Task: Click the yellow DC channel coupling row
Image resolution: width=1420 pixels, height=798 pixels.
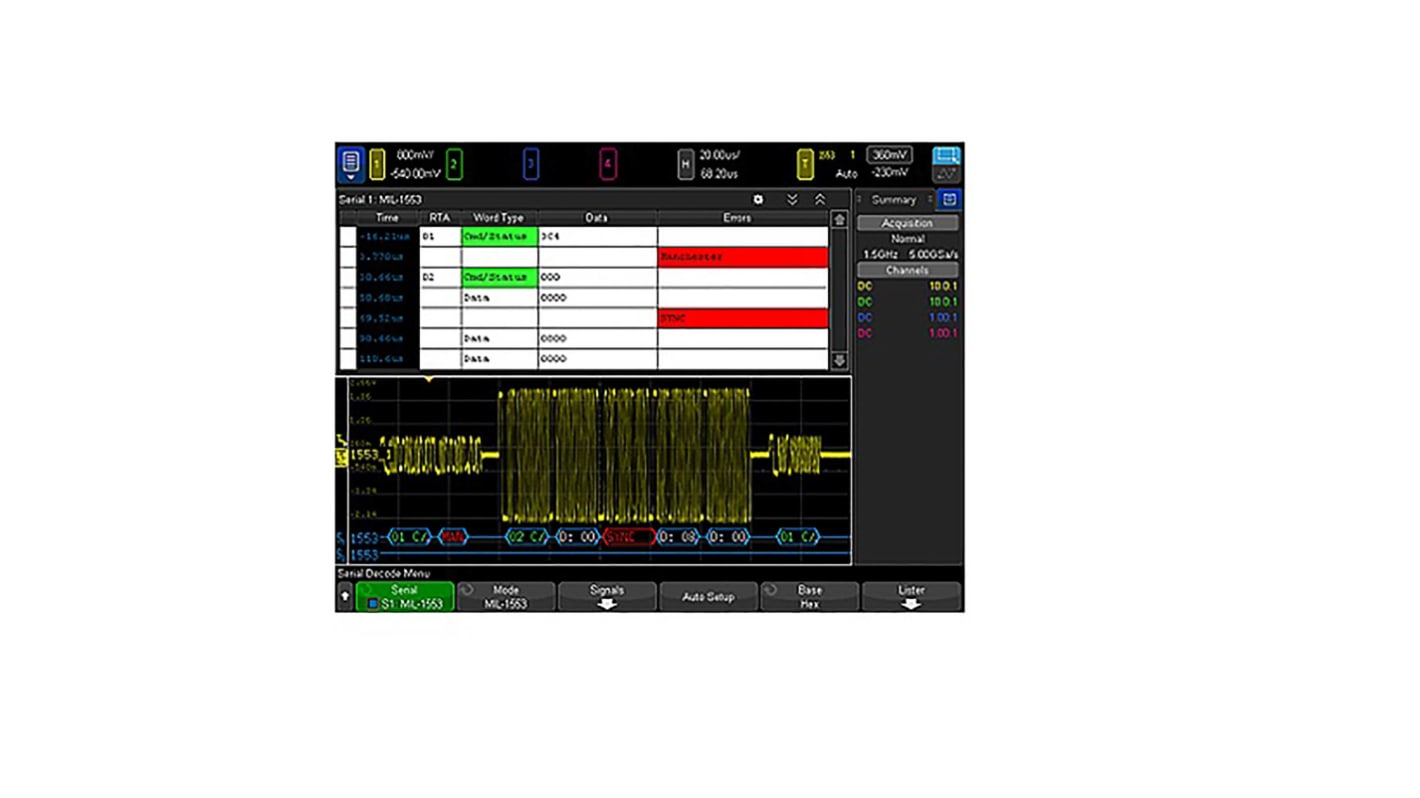Action: click(x=907, y=286)
